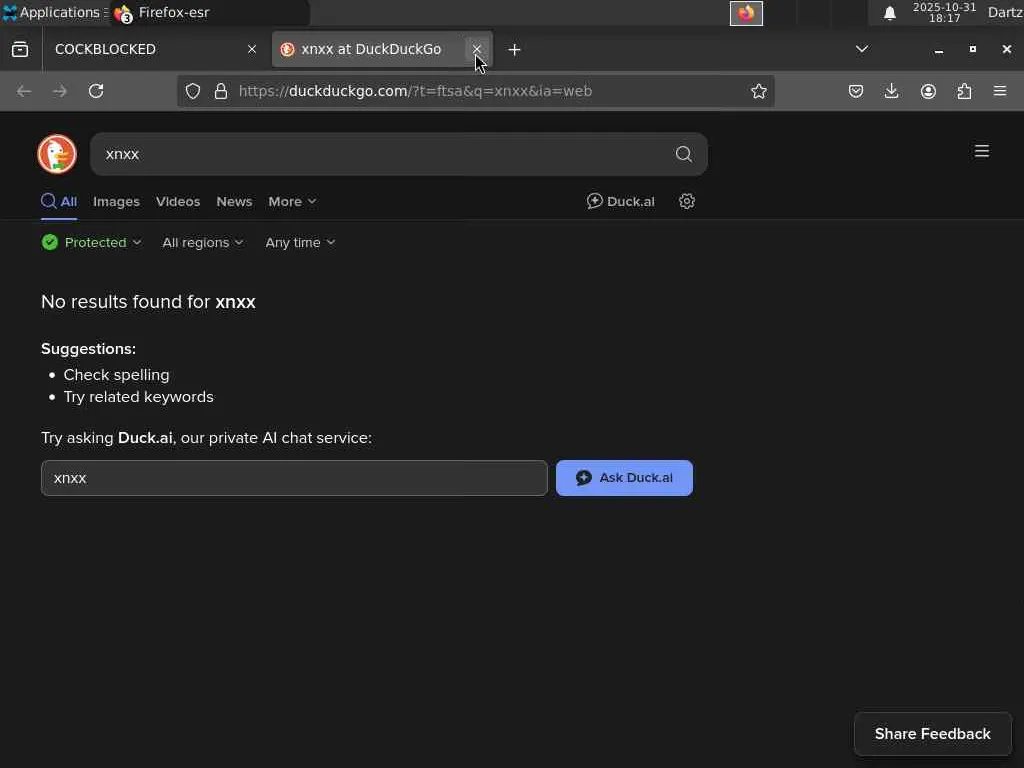Click the Firefox address bar URL
Screen dimensions: 1024x768
coord(415,91)
